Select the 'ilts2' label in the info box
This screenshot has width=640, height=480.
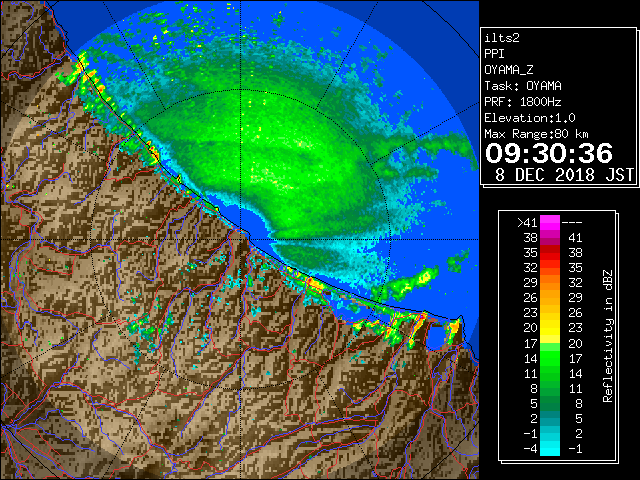[502, 38]
